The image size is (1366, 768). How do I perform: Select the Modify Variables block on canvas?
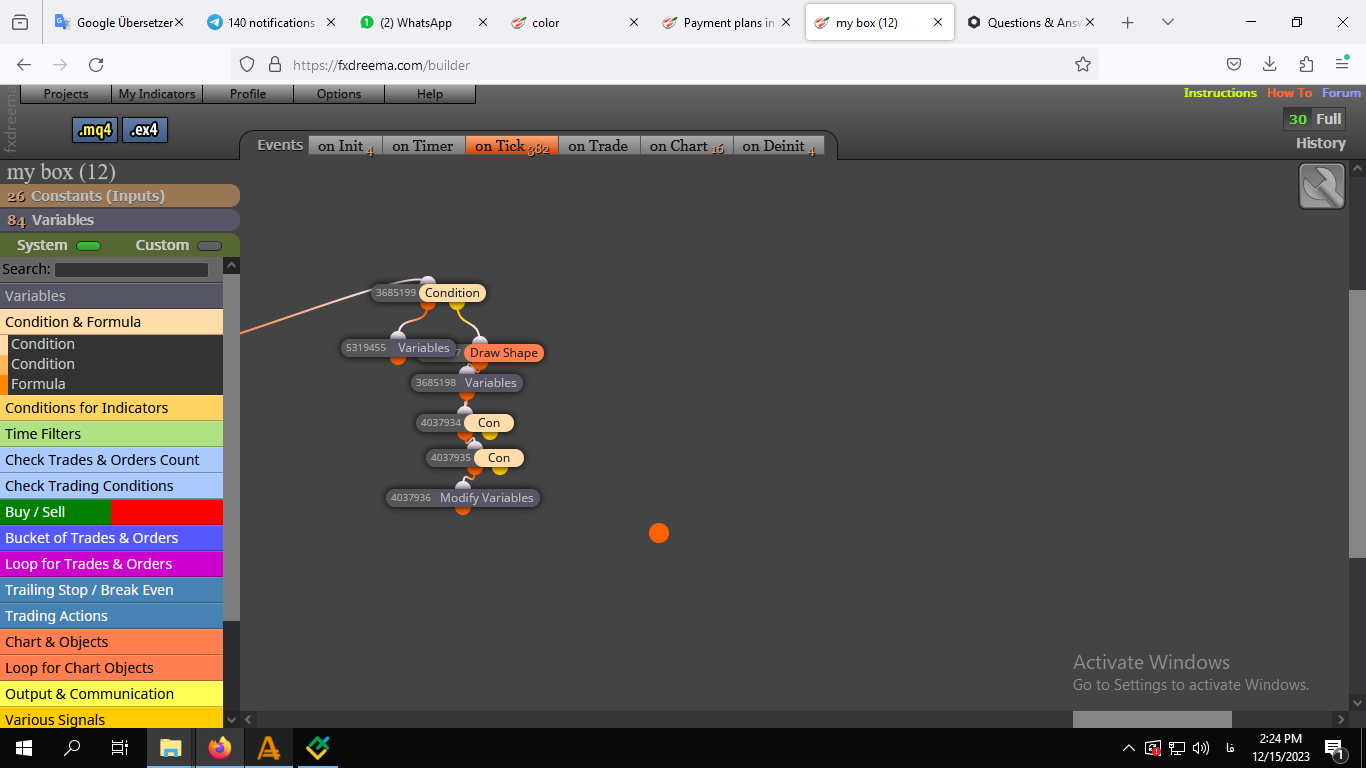(x=487, y=498)
